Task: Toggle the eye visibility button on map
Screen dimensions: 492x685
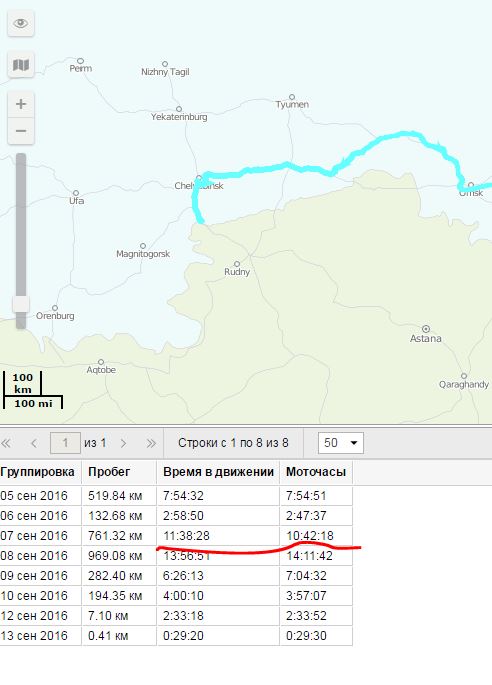Action: [x=21, y=23]
